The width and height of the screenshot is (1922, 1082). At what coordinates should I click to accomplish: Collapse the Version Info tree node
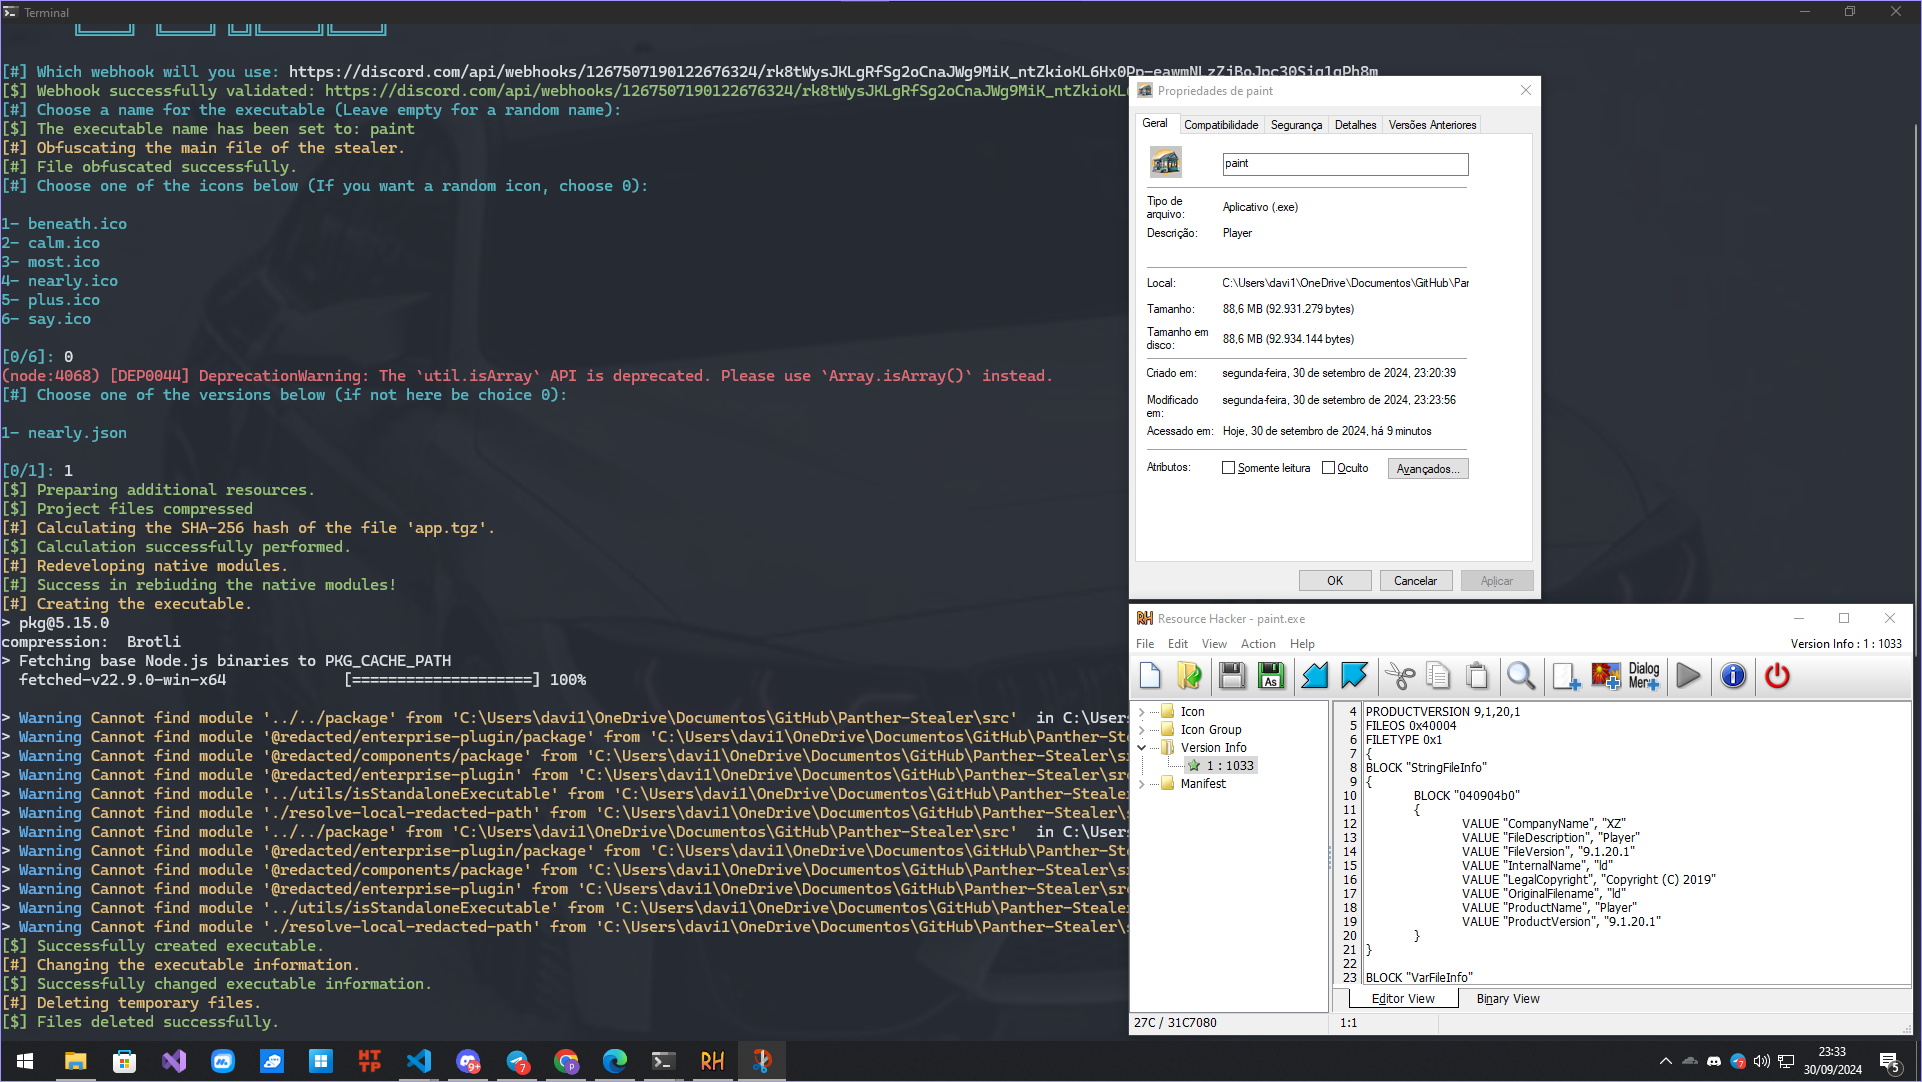[1142, 748]
